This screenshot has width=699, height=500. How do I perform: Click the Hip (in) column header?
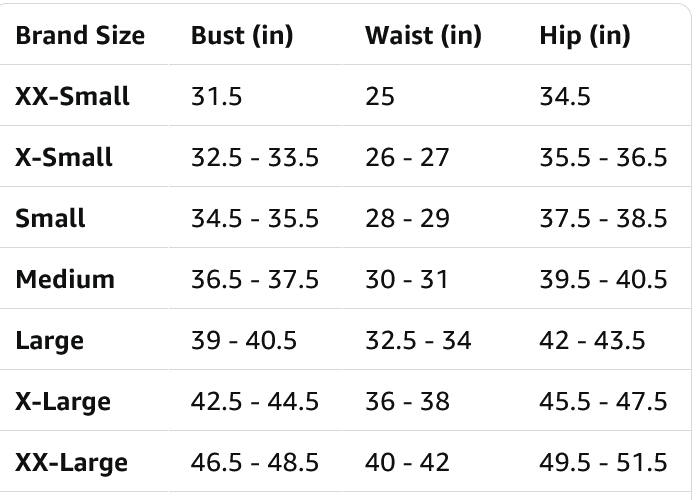(x=585, y=36)
